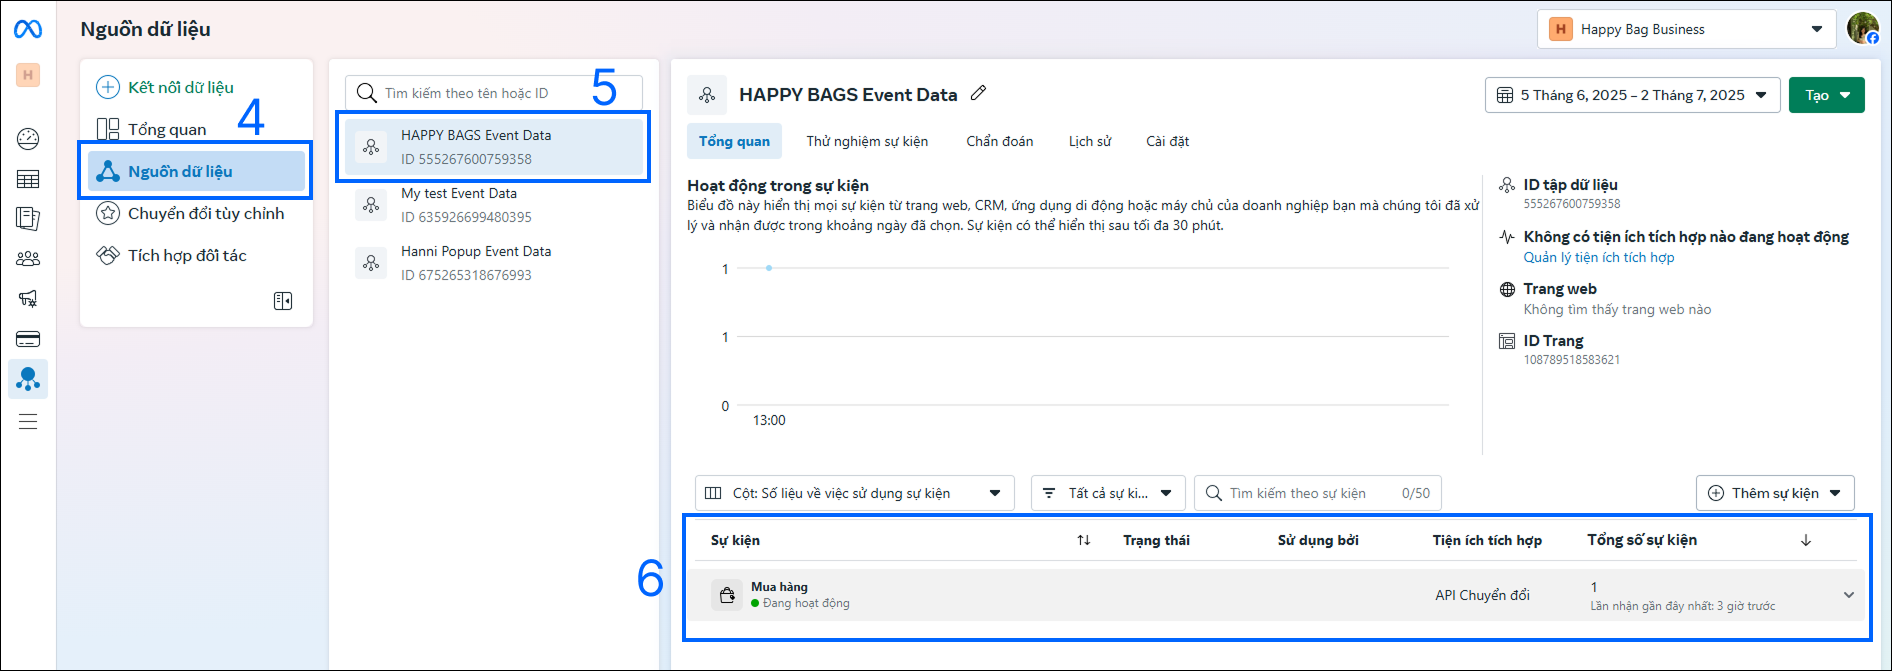1892x671 pixels.
Task: Click the Meta logo icon
Action: point(28,30)
